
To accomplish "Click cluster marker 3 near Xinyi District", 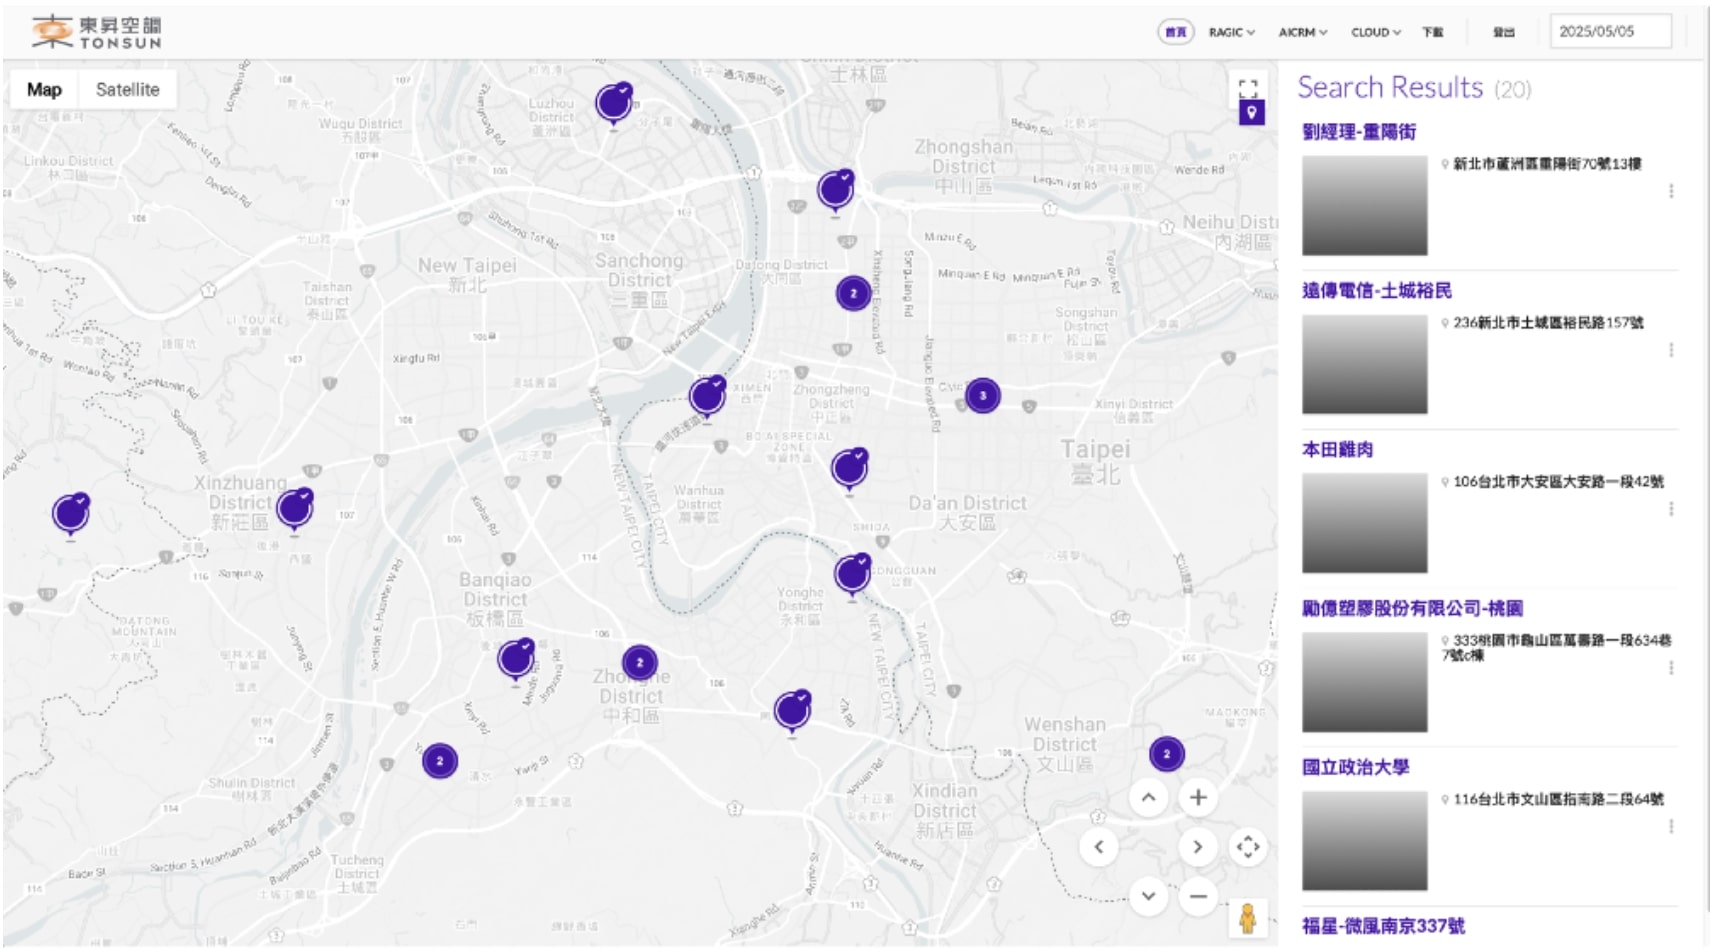I will tap(982, 396).
